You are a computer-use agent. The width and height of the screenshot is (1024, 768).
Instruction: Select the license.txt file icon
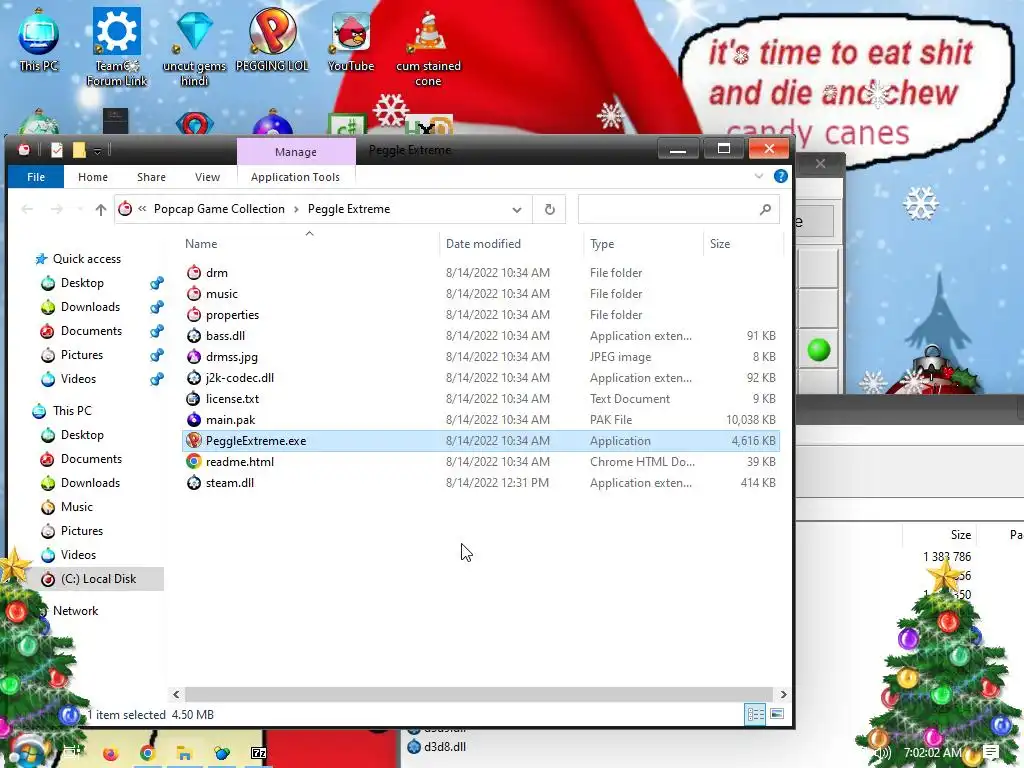(194, 398)
